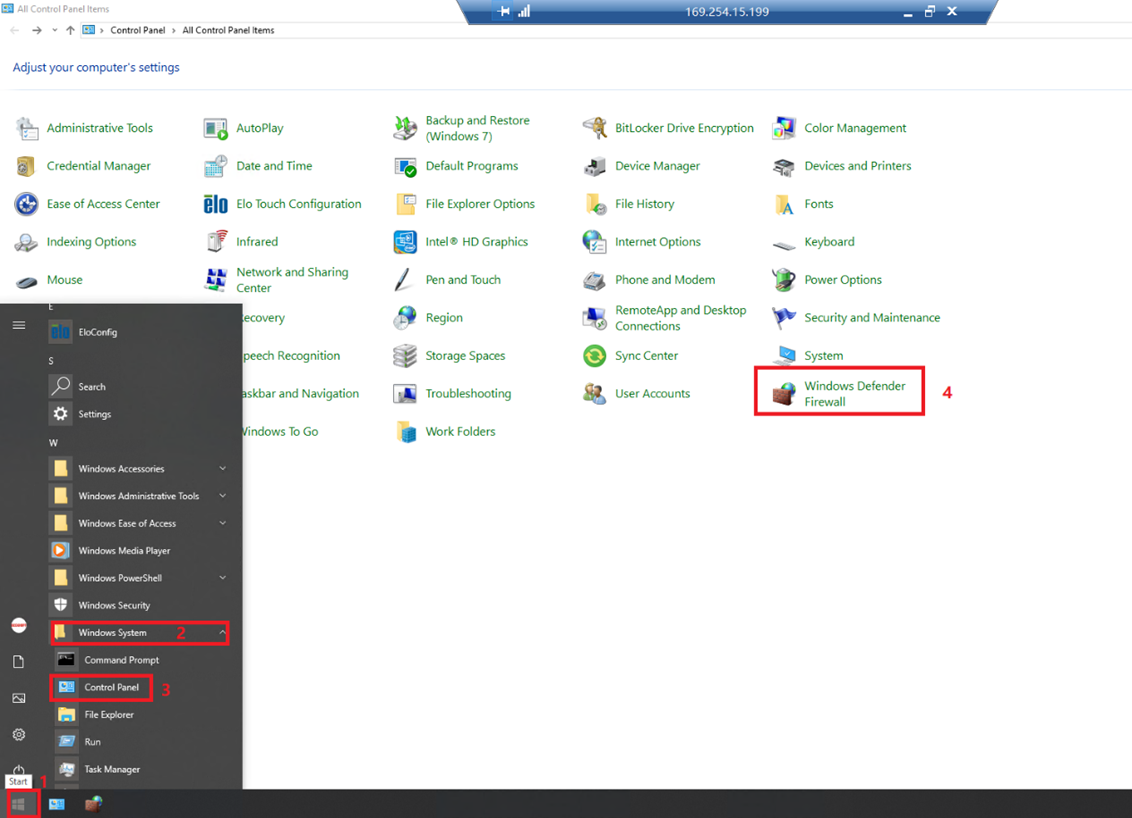This screenshot has height=818, width=1132.
Task: Open the File History icon
Action: pos(595,204)
